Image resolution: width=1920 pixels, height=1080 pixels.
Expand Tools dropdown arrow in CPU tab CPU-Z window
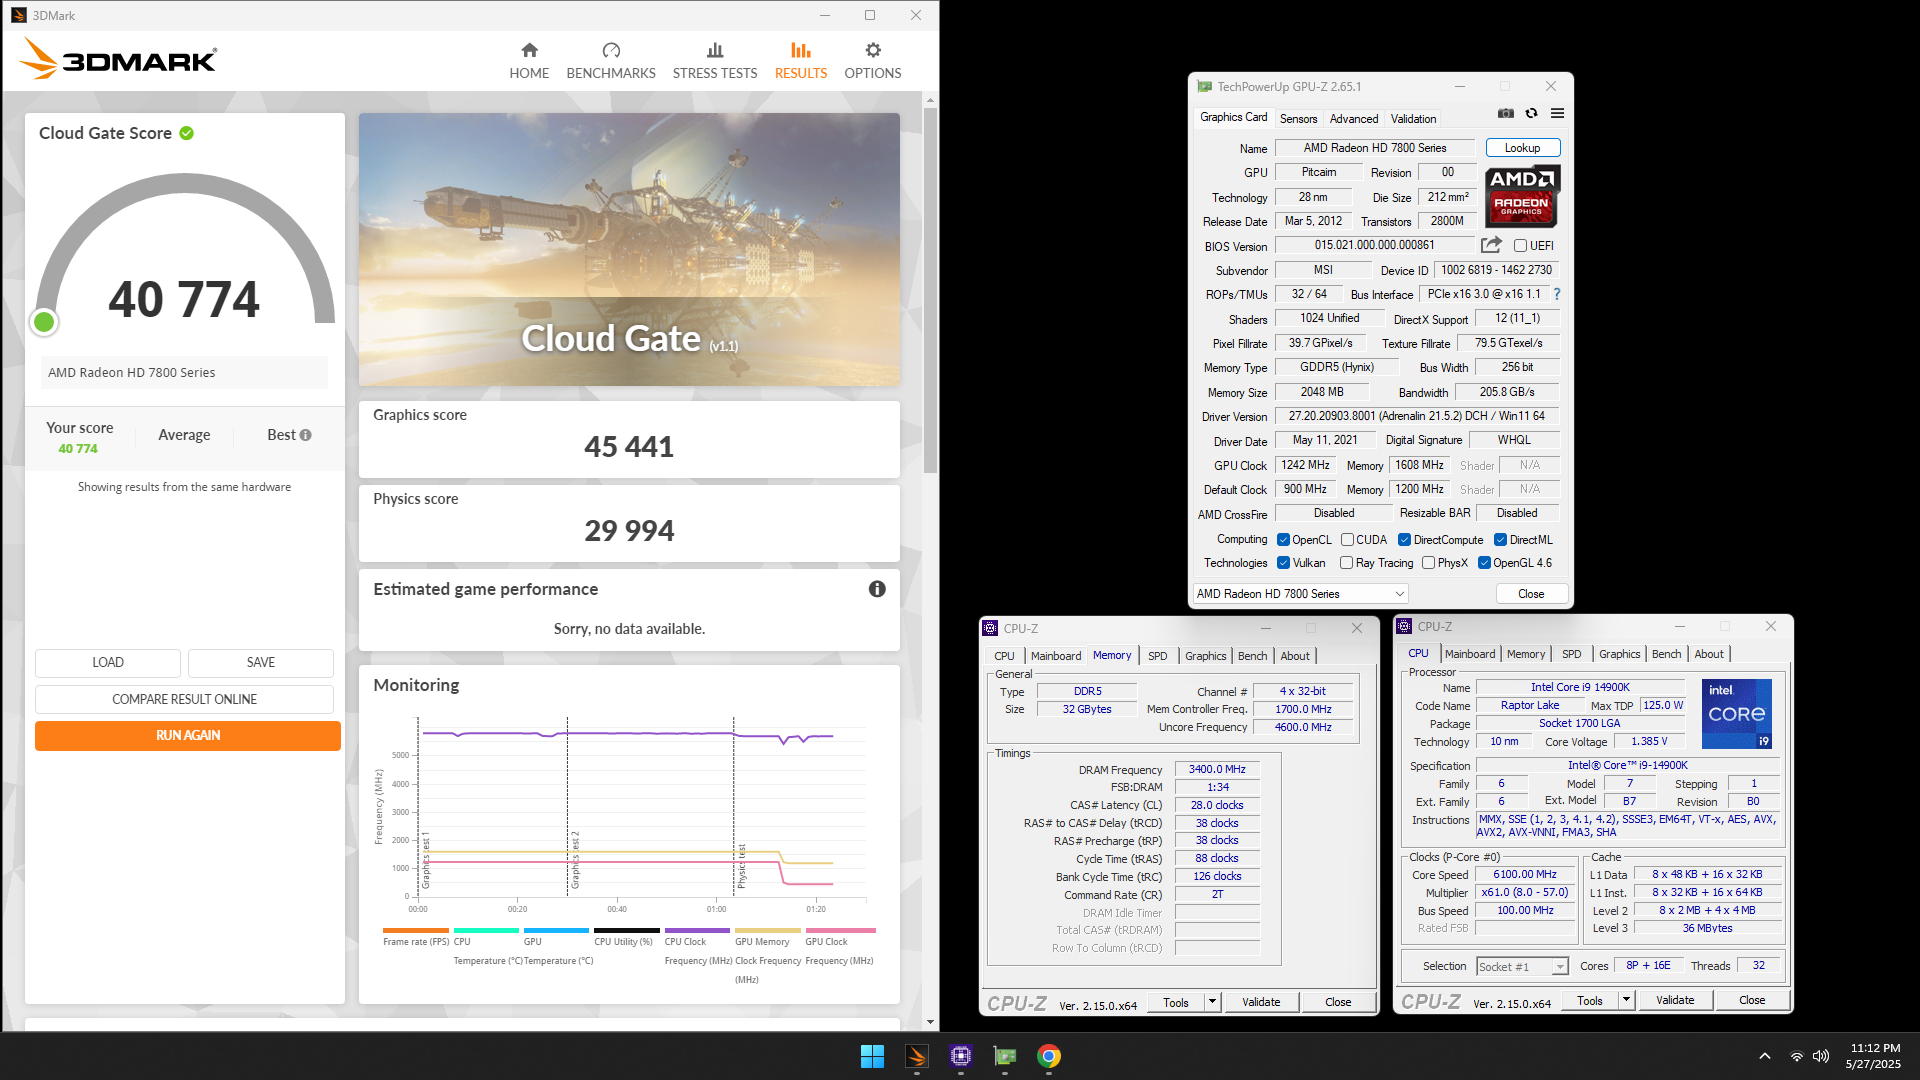[x=1626, y=1000]
